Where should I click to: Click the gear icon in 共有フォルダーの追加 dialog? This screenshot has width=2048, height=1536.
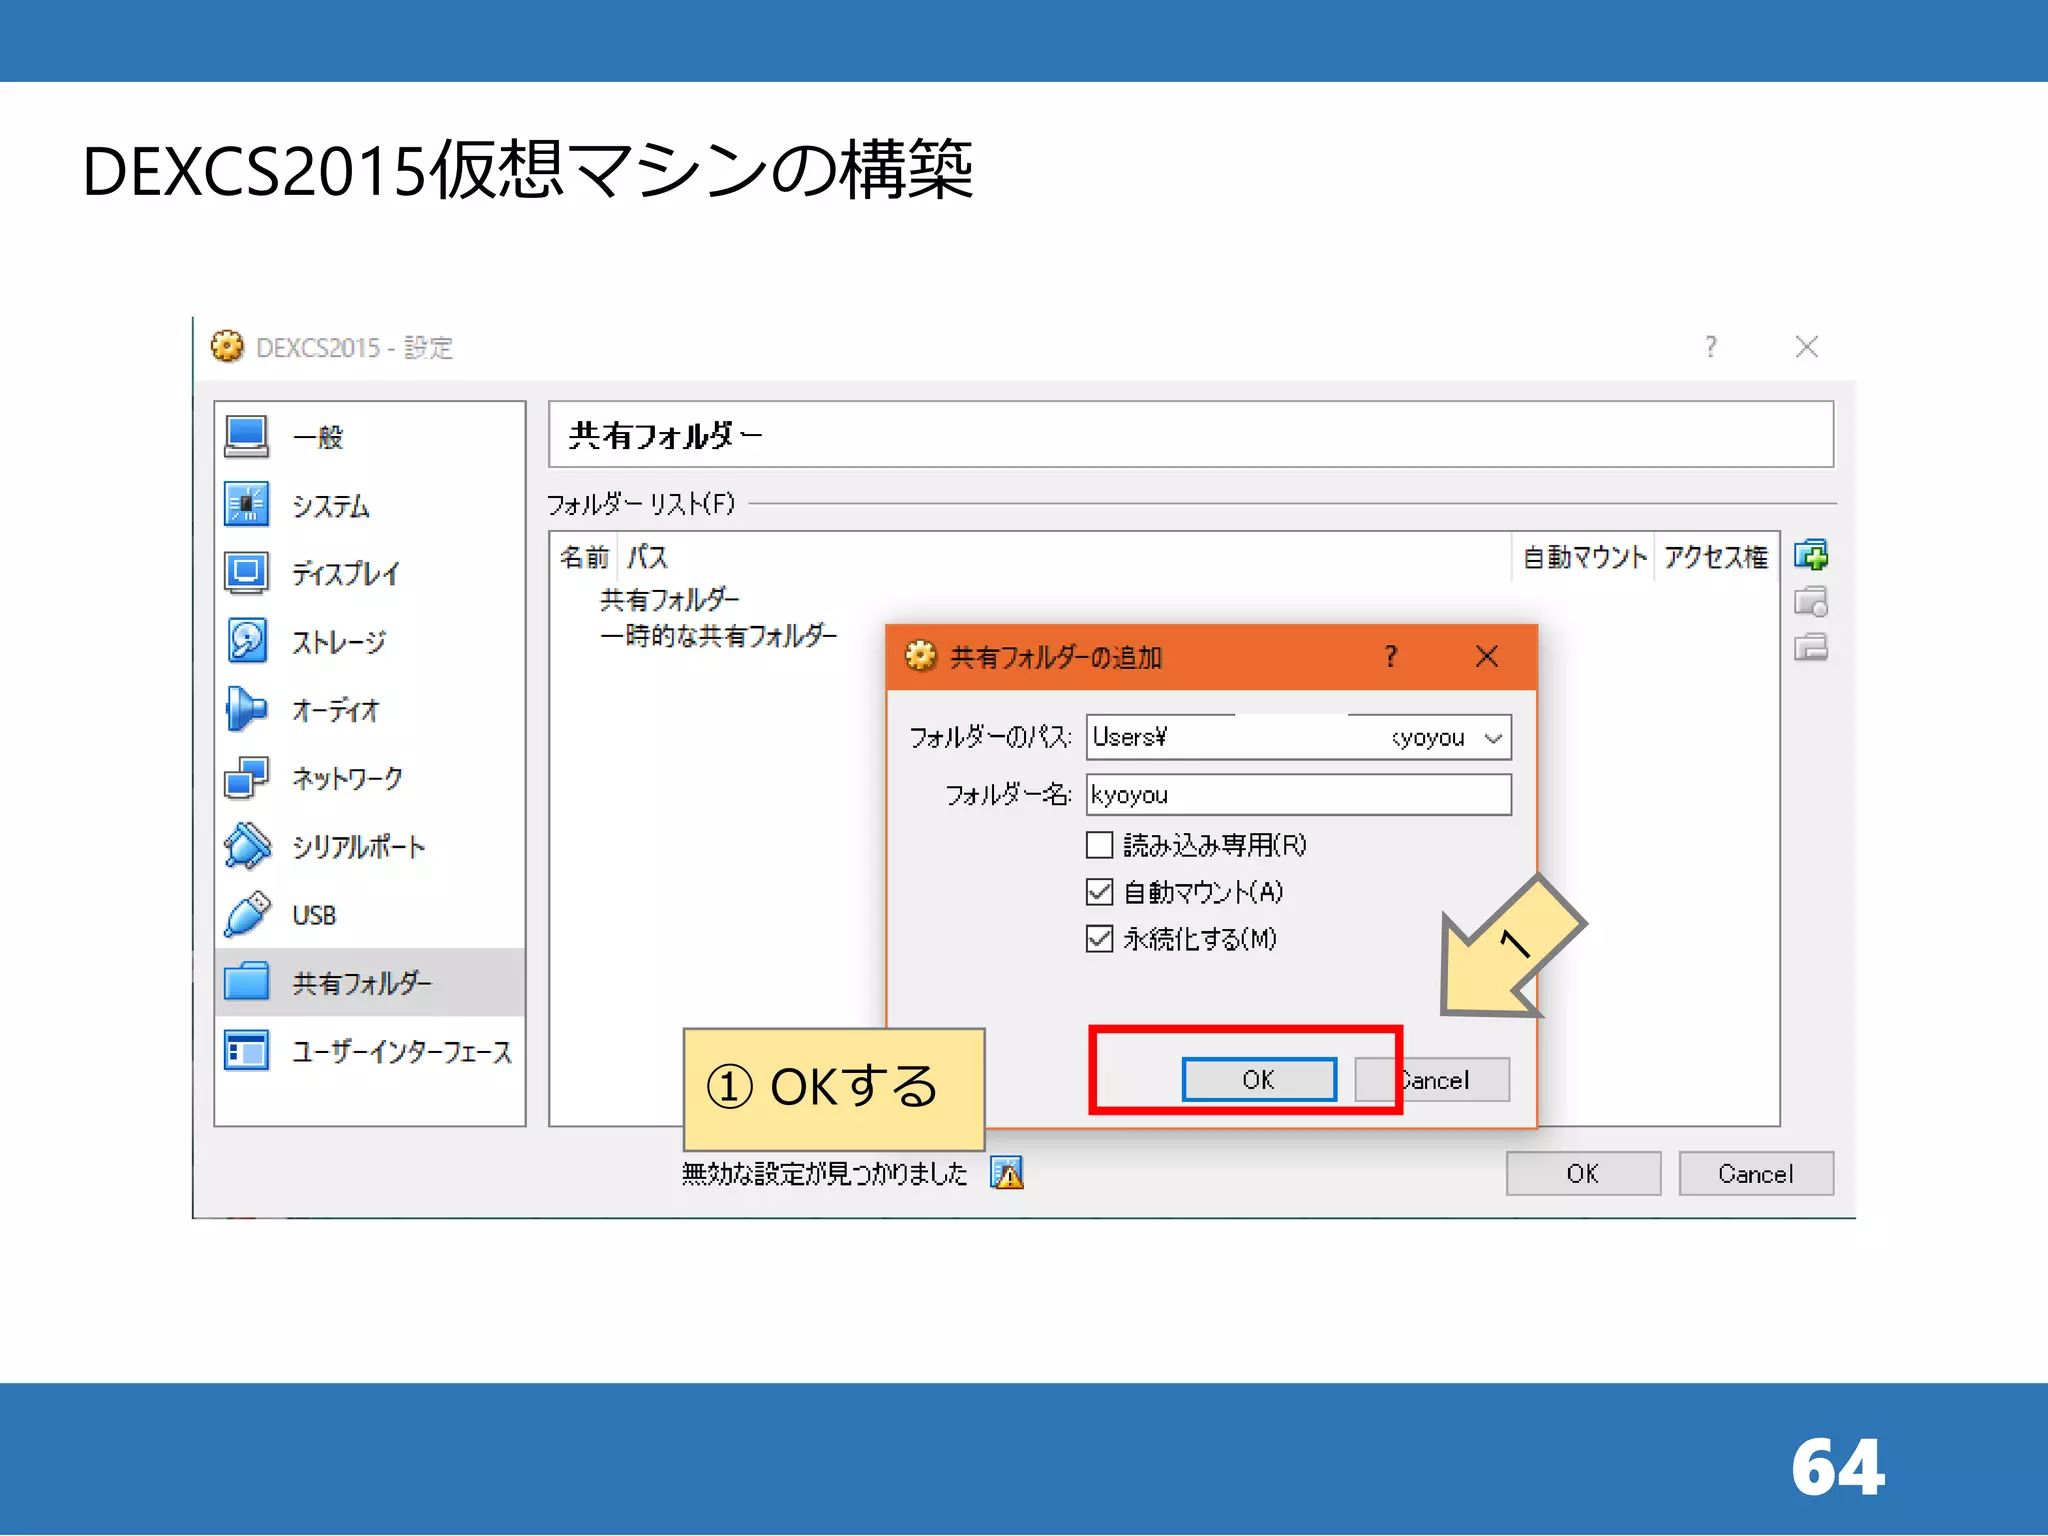click(x=920, y=656)
